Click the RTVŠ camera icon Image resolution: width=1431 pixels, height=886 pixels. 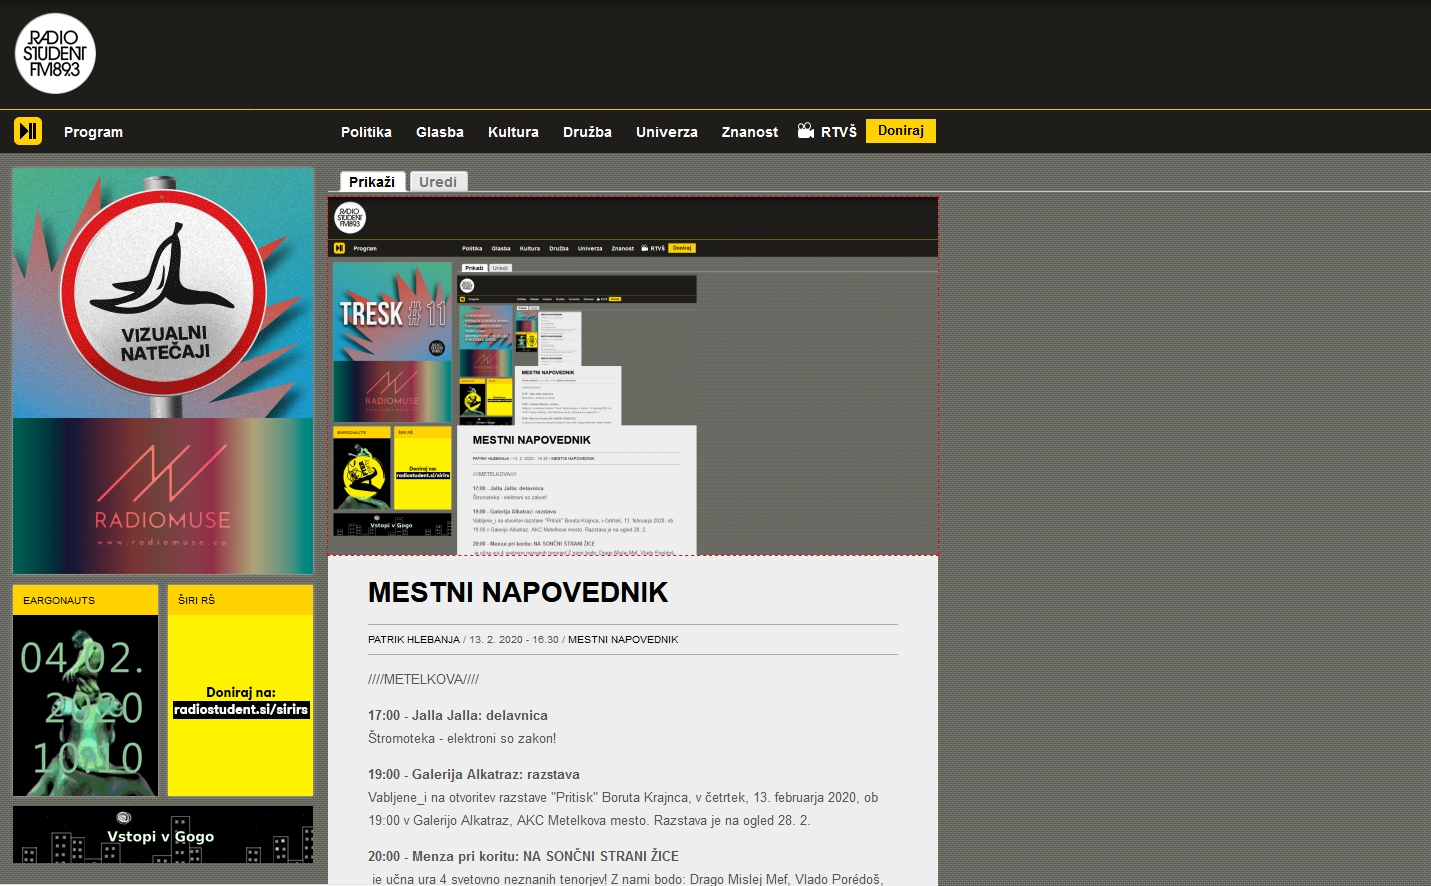click(806, 131)
